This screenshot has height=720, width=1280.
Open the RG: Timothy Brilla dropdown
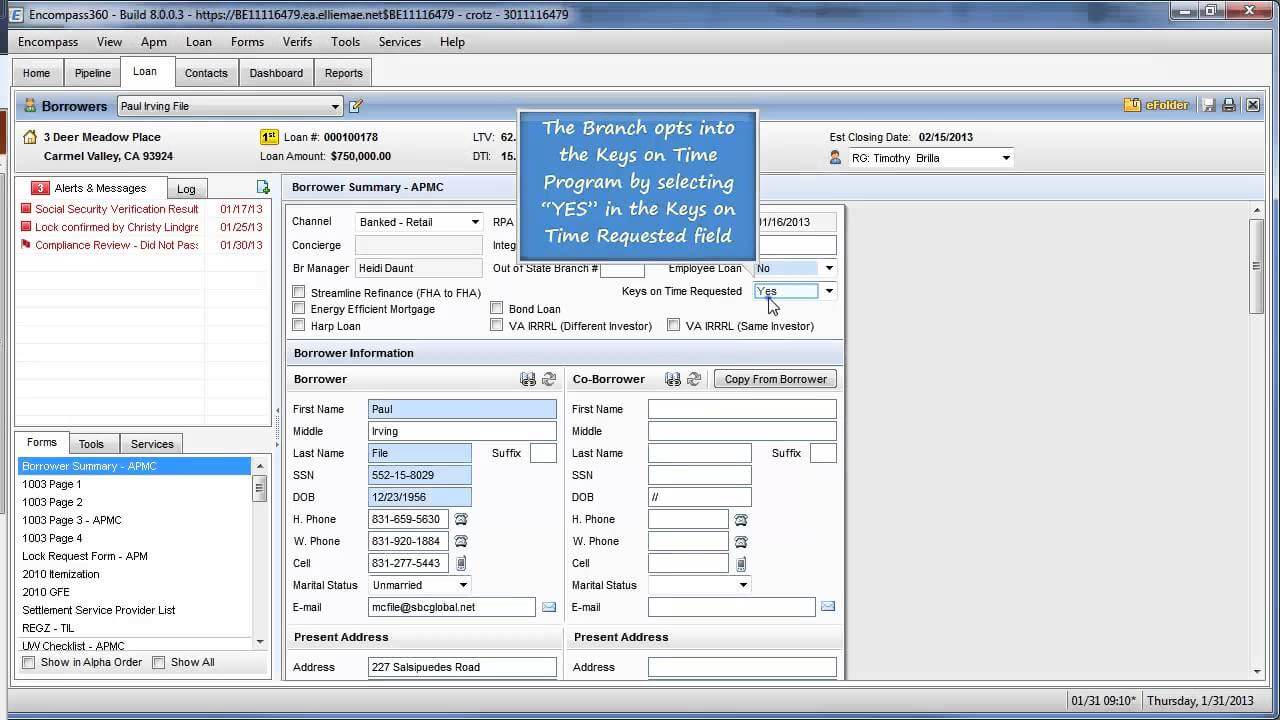(x=1005, y=157)
